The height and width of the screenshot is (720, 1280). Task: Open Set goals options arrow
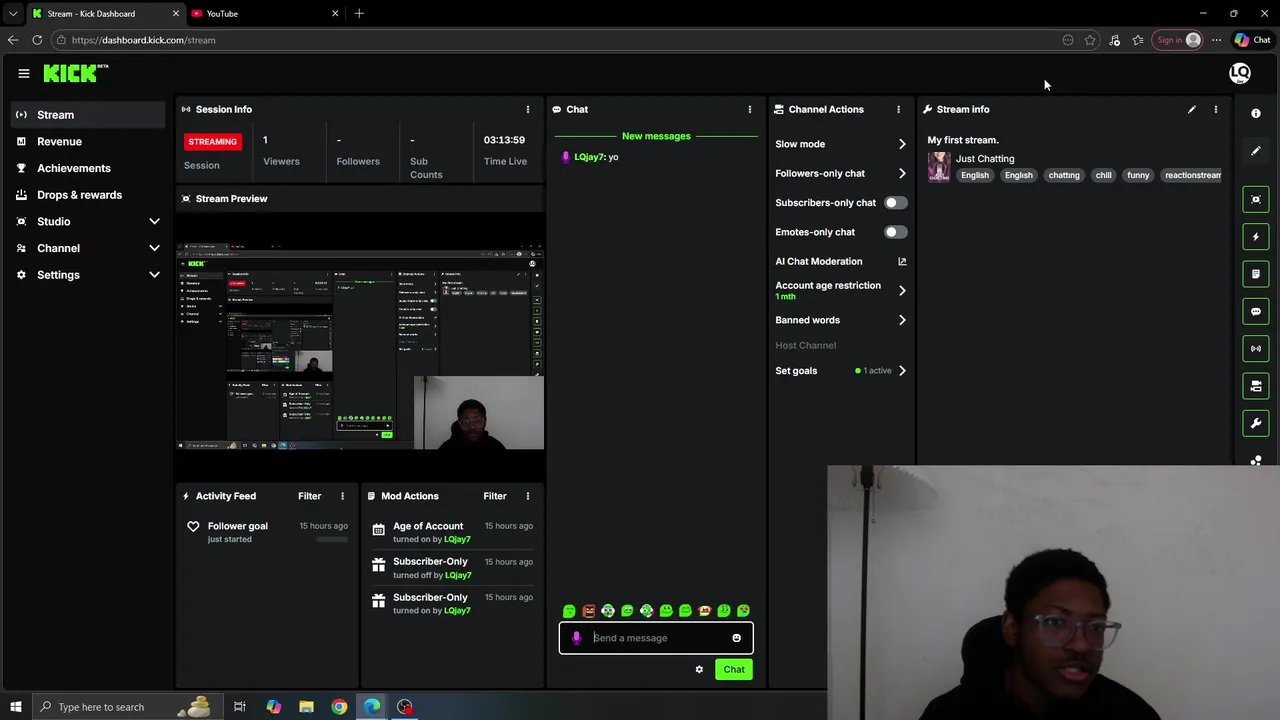[x=902, y=371]
